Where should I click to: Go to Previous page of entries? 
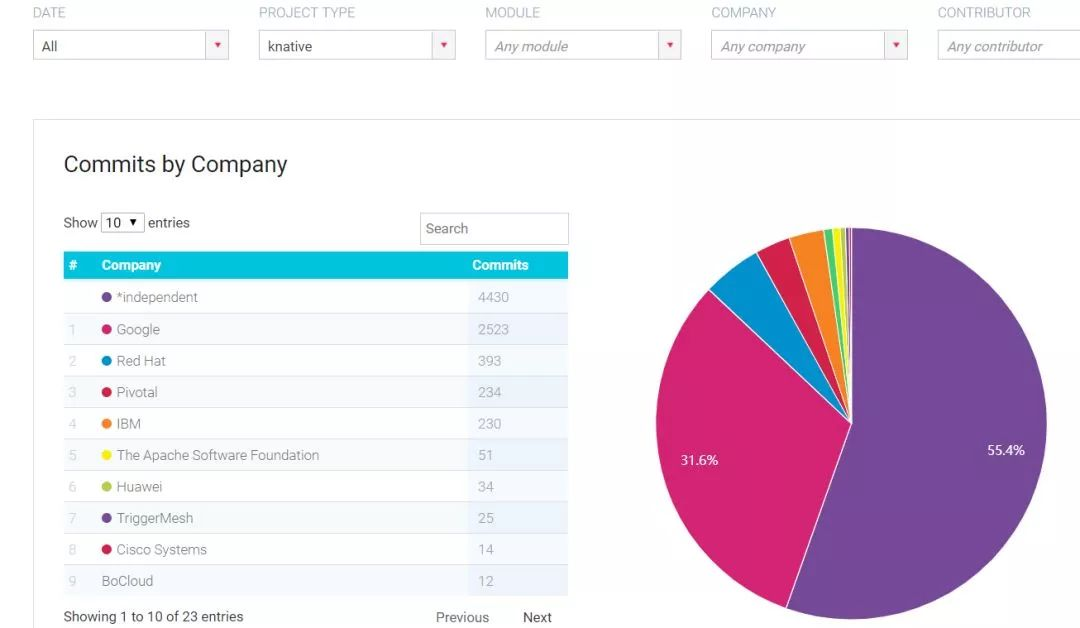pos(462,617)
